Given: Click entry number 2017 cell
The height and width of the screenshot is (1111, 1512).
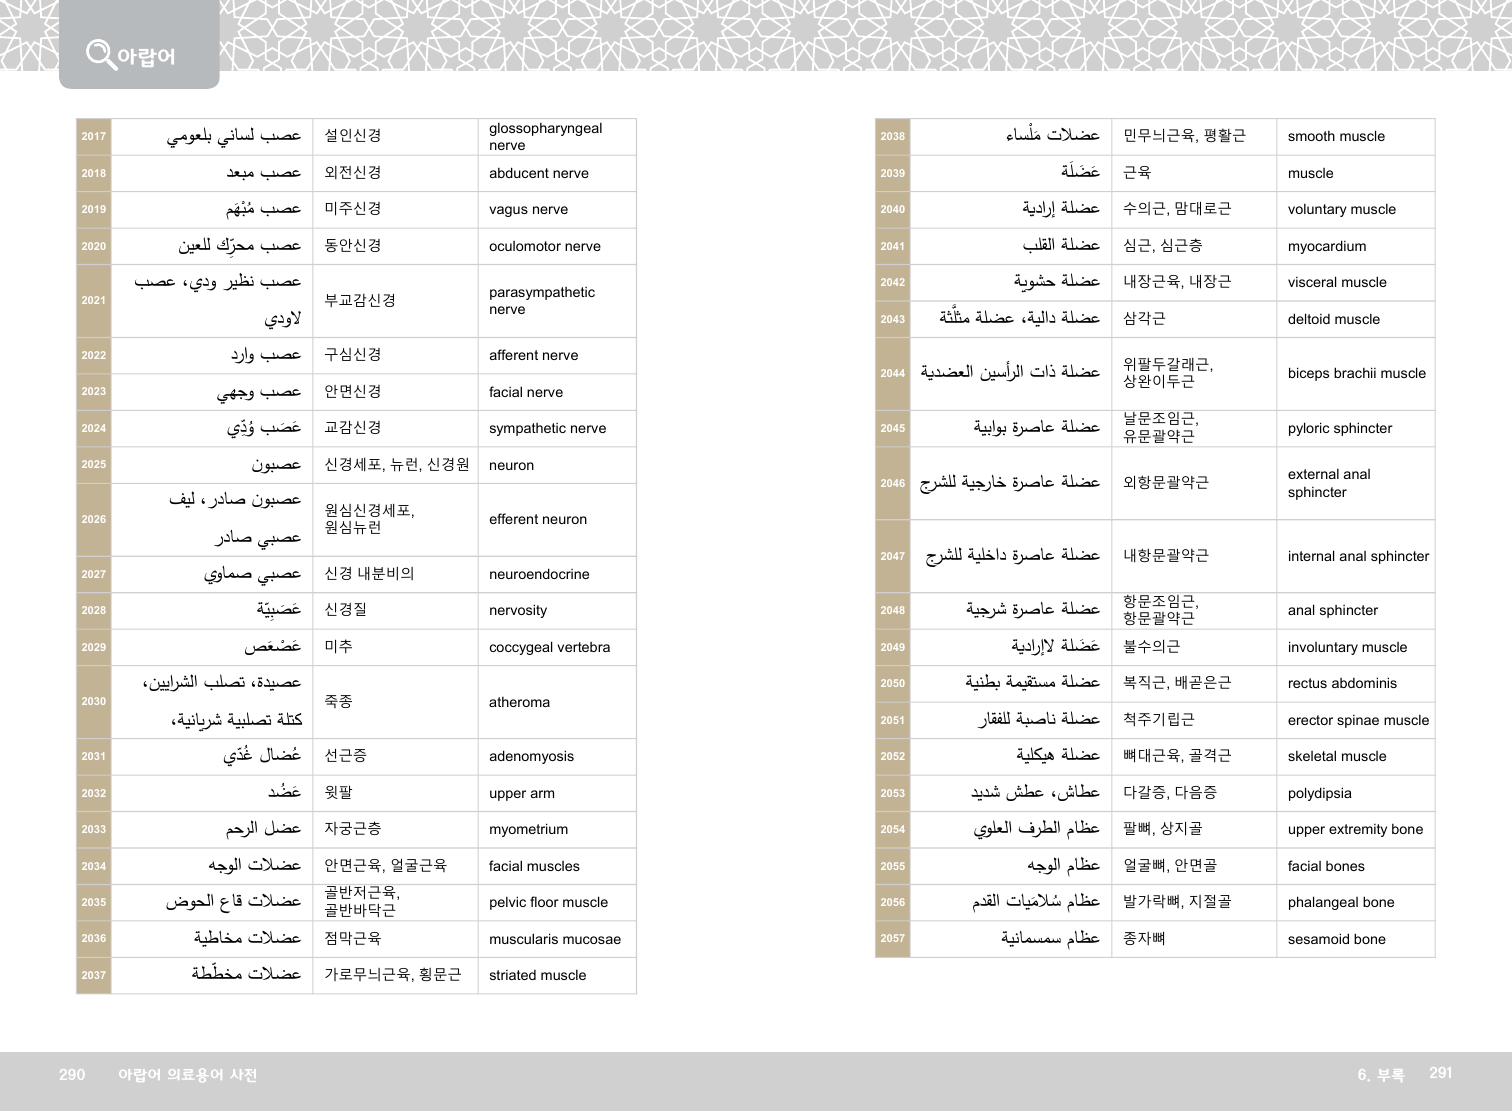Looking at the screenshot, I should tap(94, 137).
